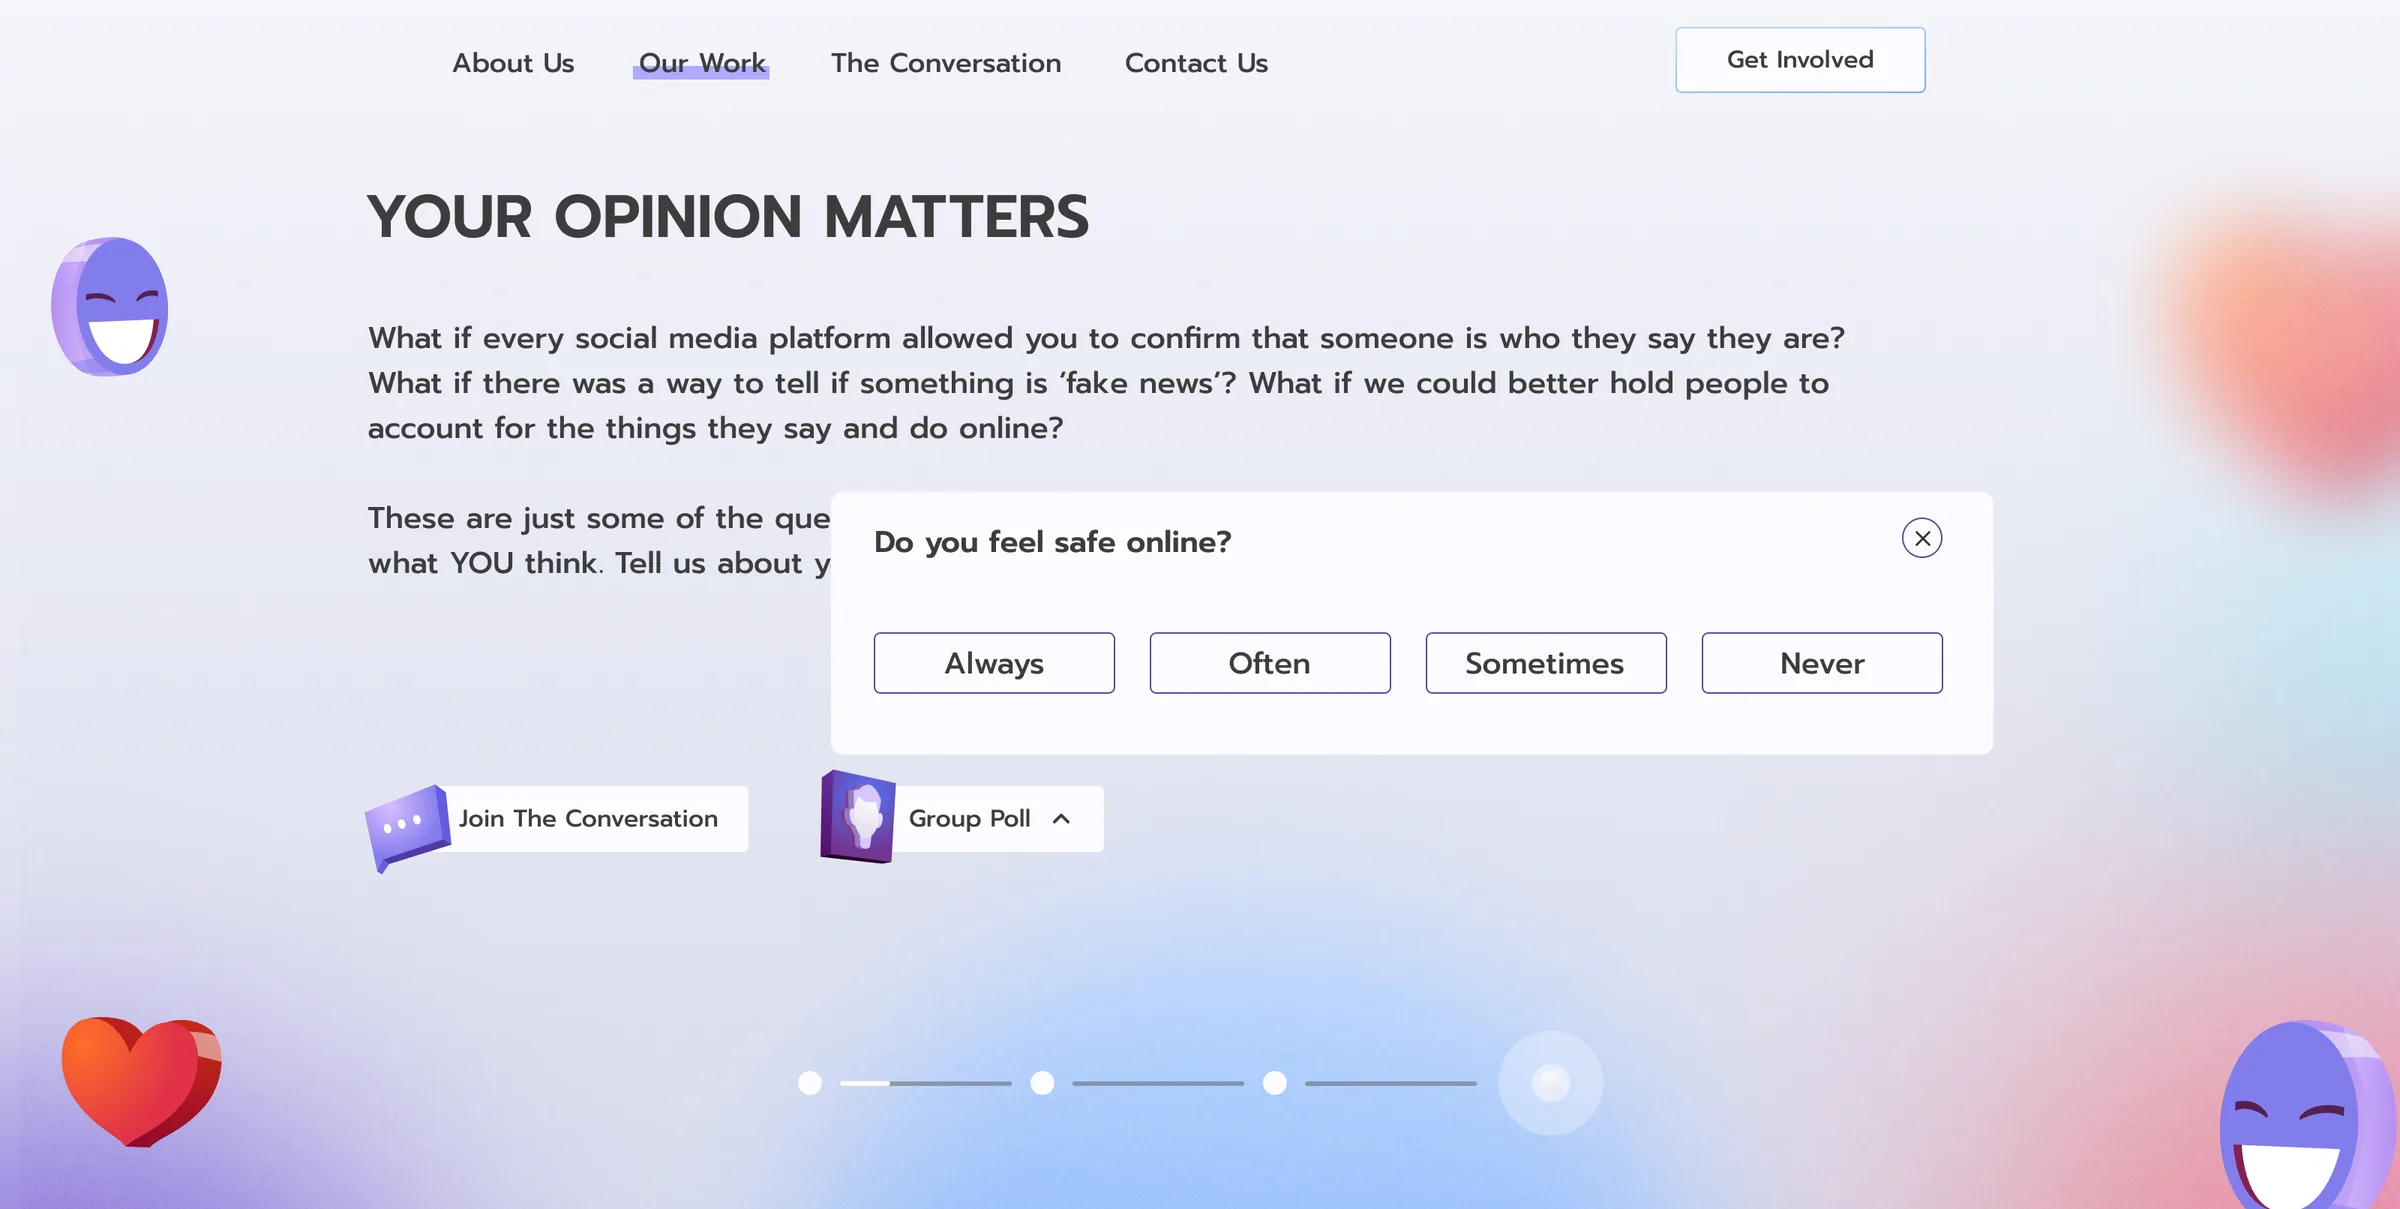The image size is (2400, 1209).
Task: Click the first progress bar segment
Action: [926, 1083]
